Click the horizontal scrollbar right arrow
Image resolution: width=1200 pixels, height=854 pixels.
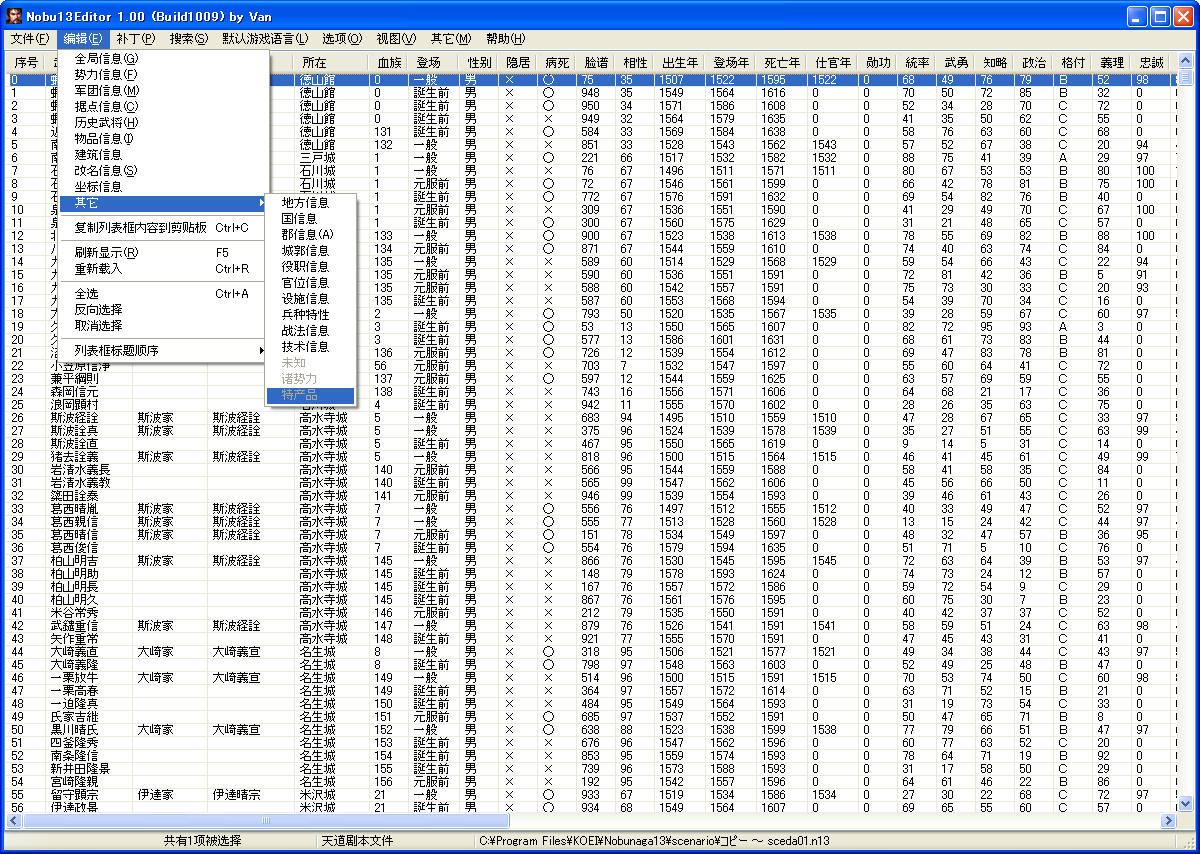[x=1168, y=819]
